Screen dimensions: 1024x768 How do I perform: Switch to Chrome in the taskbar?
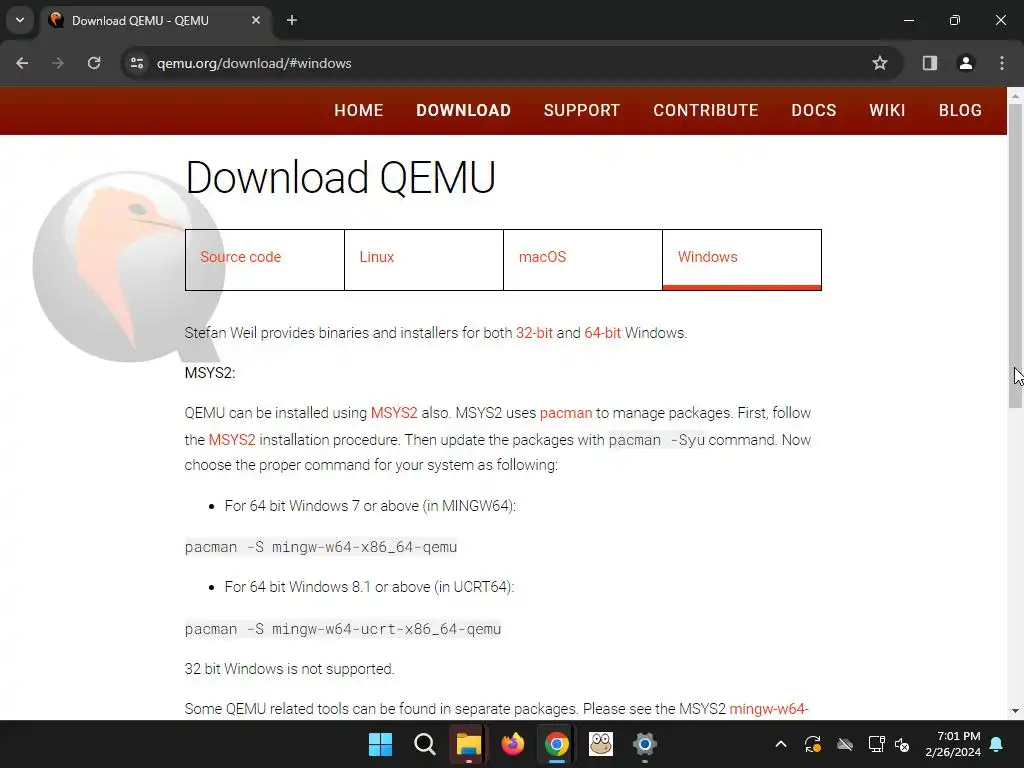tap(556, 744)
